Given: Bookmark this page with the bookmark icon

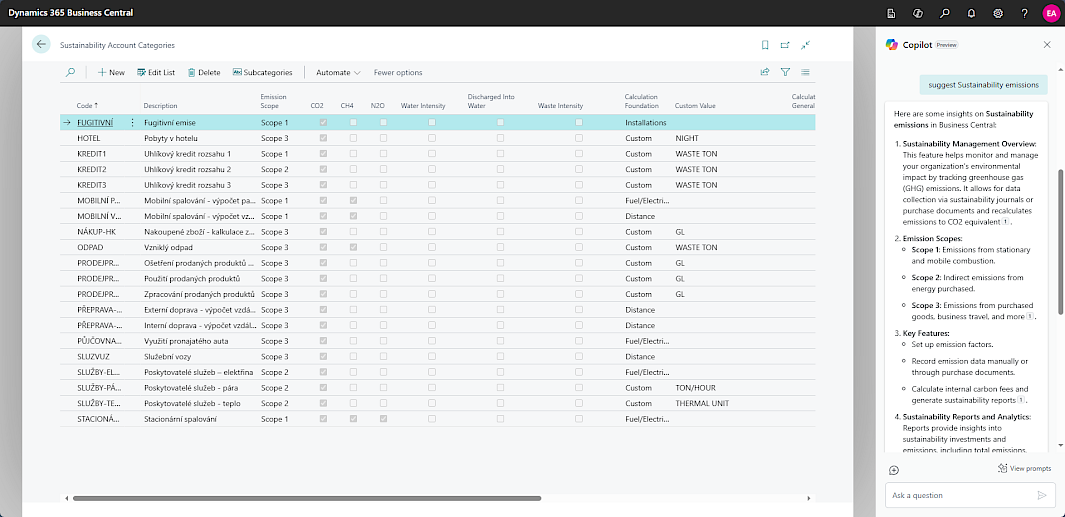Looking at the screenshot, I should (765, 45).
